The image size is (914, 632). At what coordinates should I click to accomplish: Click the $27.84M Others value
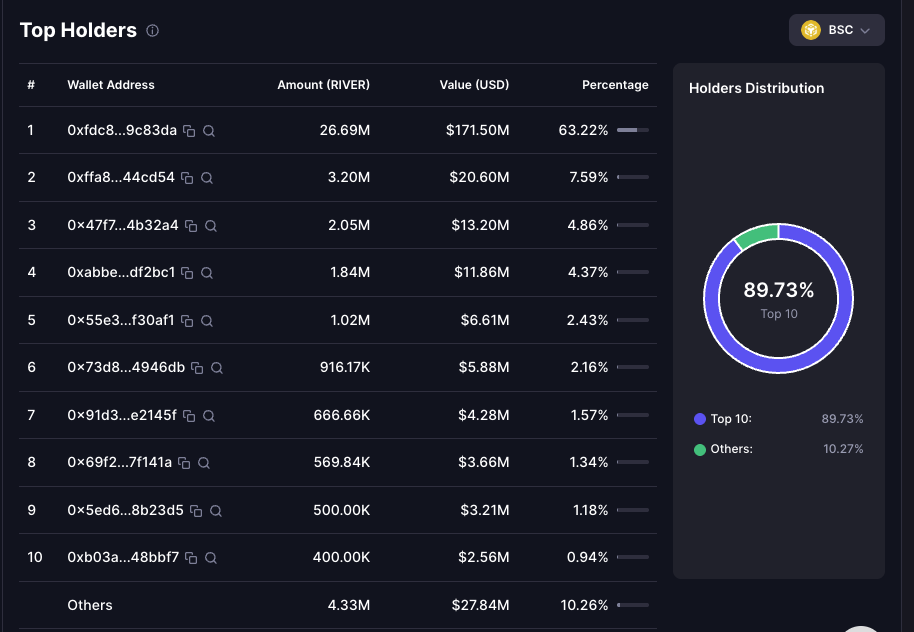[x=480, y=605]
